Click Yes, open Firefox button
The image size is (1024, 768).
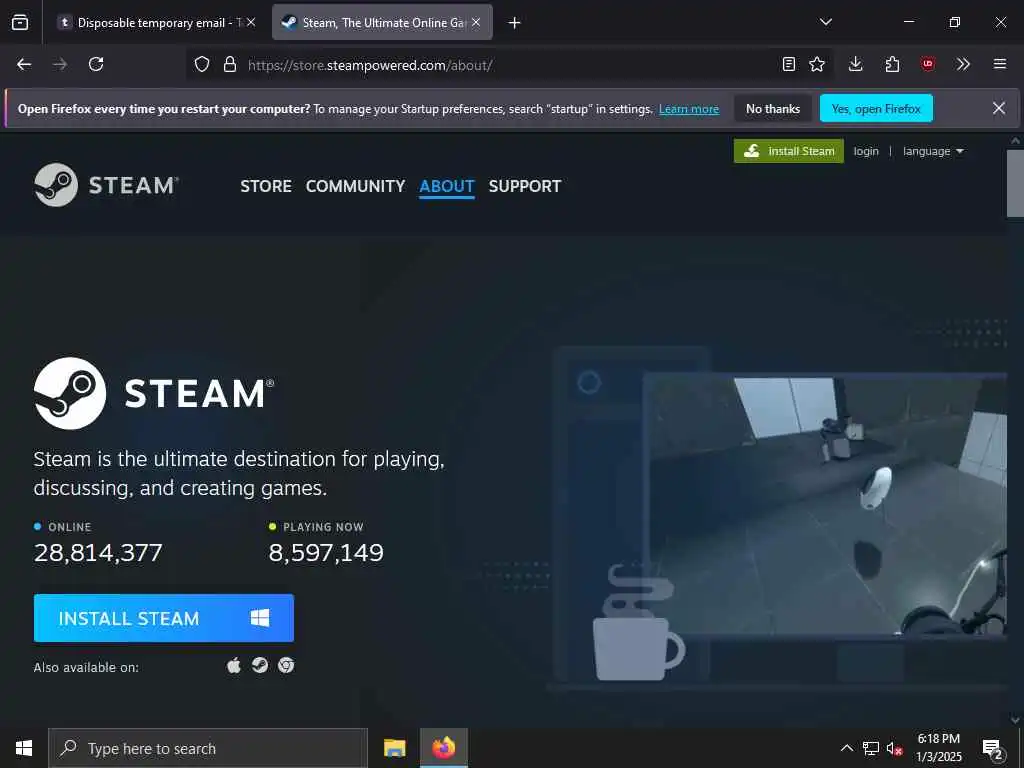pyautogui.click(x=876, y=109)
